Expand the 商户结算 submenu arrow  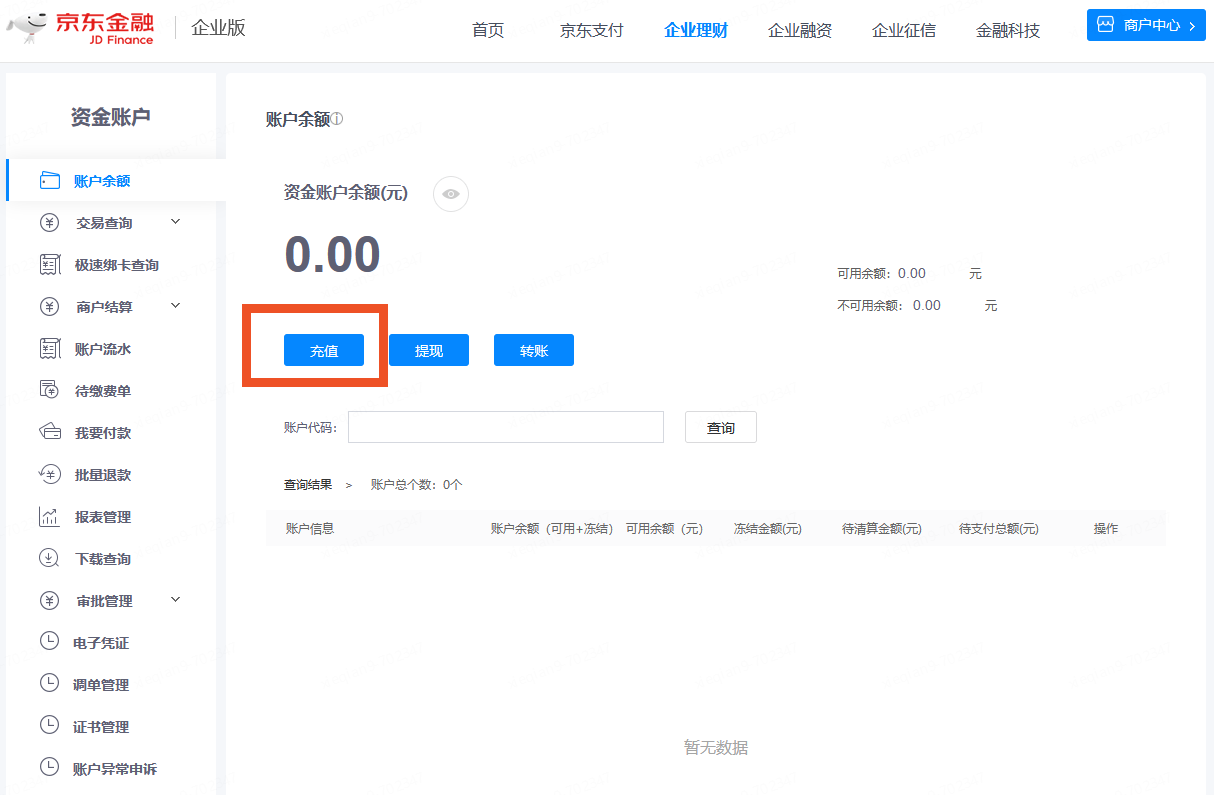[x=176, y=306]
